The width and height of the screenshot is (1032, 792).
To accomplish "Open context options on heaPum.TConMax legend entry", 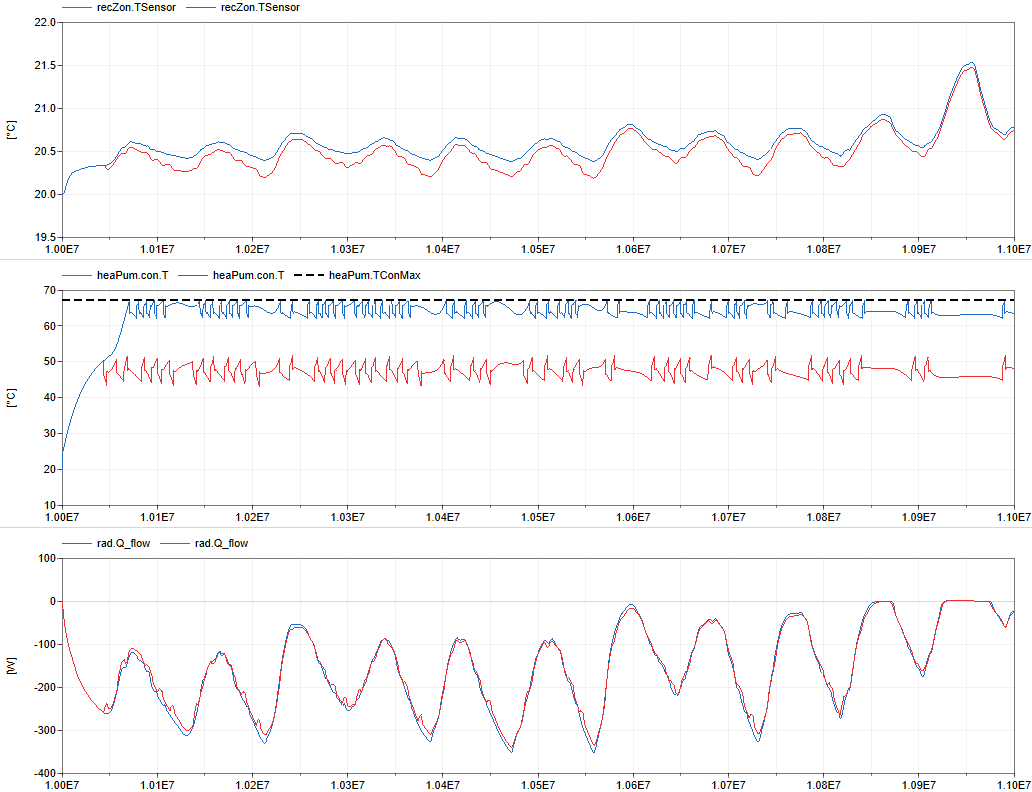I will (378, 274).
